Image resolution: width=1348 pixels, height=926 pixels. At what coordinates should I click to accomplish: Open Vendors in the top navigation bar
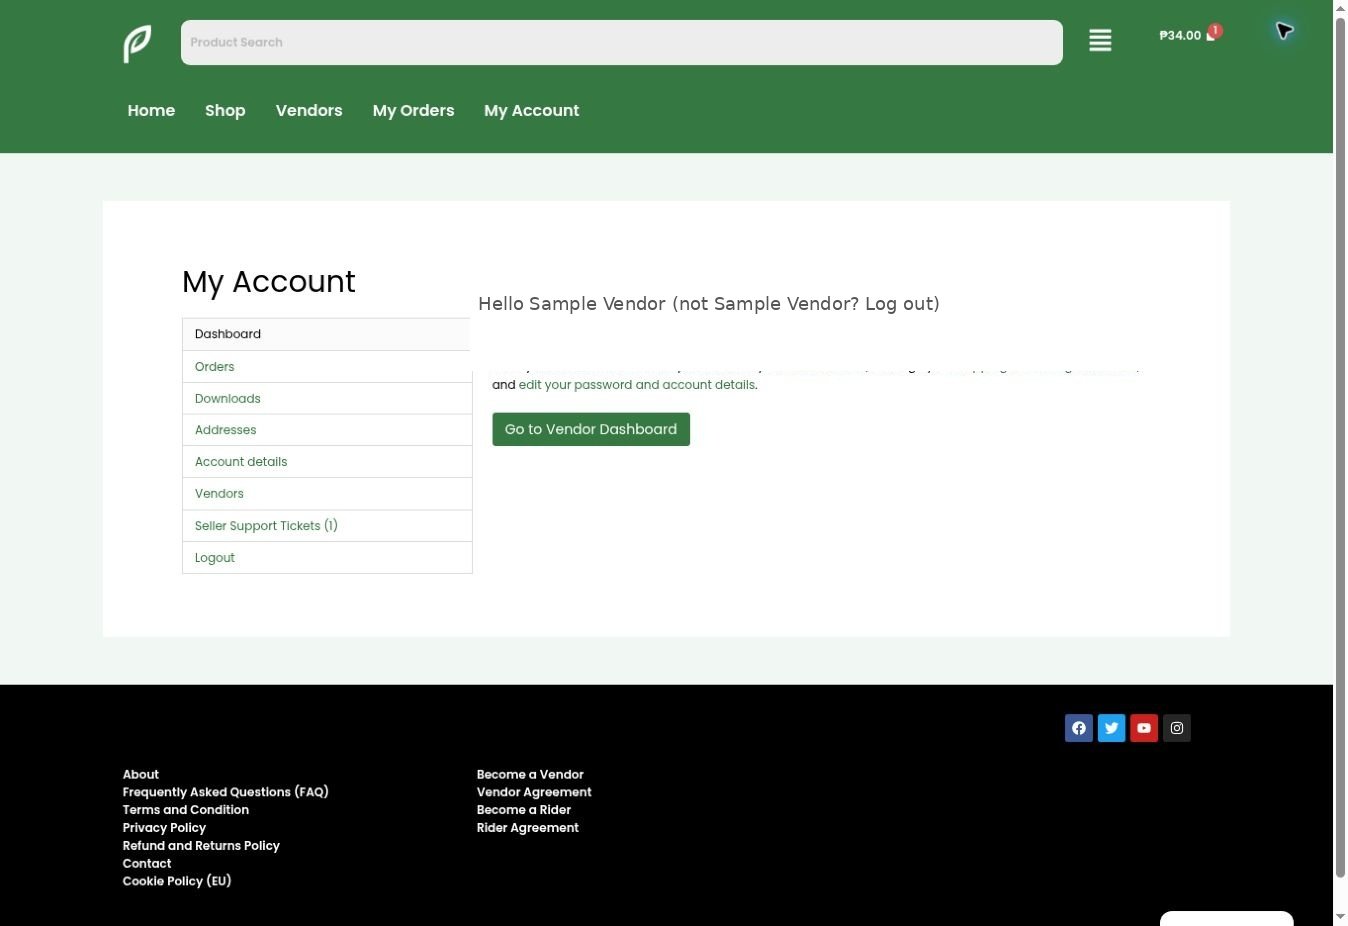(x=309, y=111)
